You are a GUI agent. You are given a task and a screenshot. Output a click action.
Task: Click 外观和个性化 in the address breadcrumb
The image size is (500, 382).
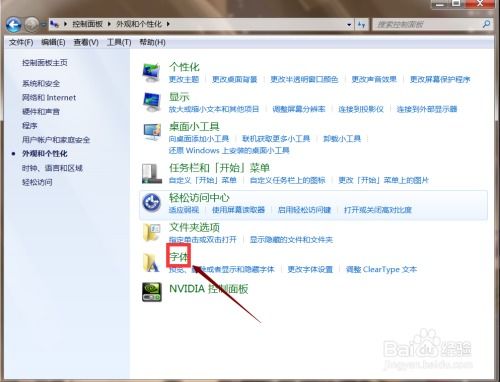coord(139,24)
